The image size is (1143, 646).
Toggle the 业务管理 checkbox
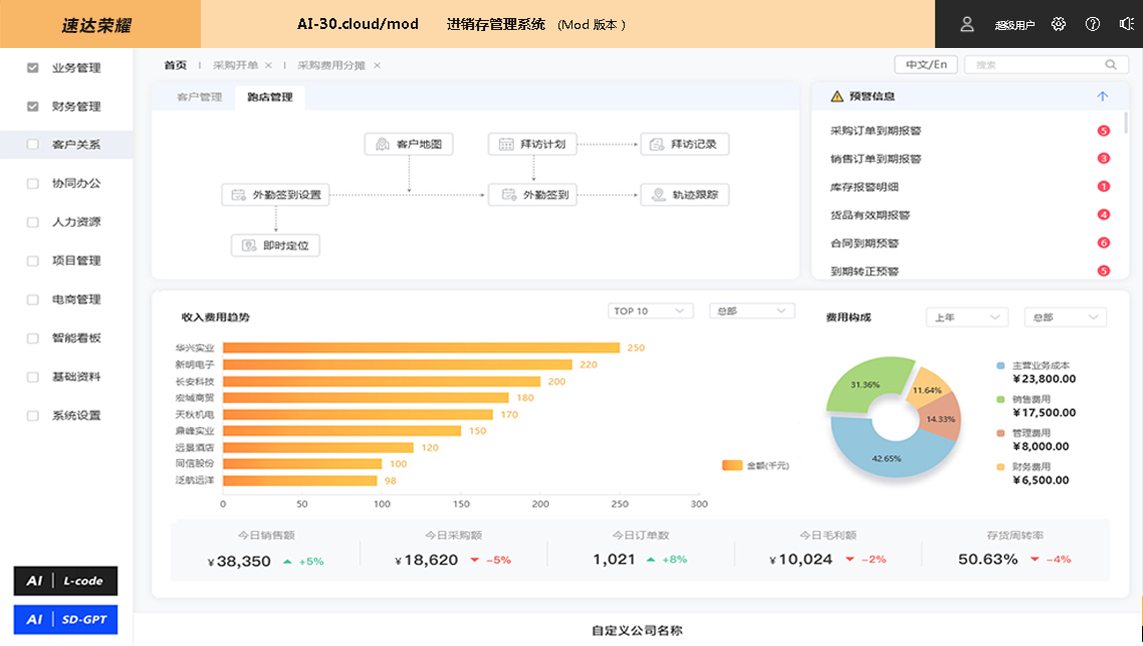tap(33, 68)
